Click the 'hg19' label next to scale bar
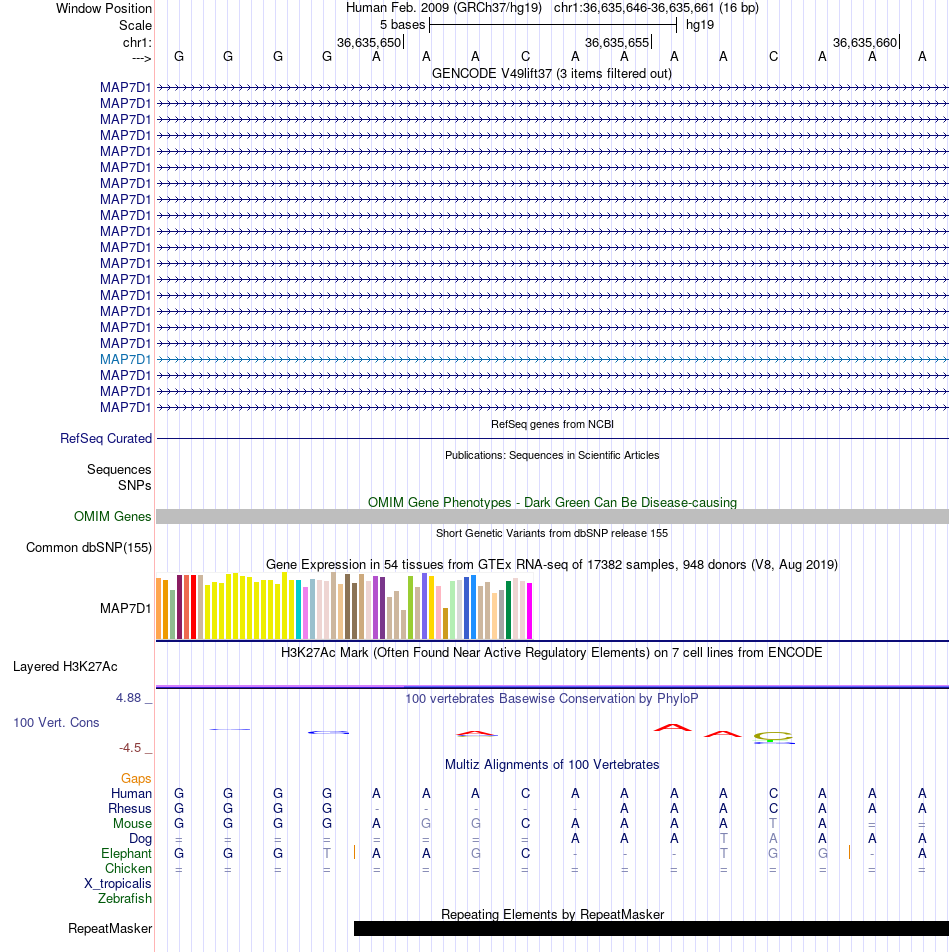Image resolution: width=950 pixels, height=952 pixels. (700, 25)
